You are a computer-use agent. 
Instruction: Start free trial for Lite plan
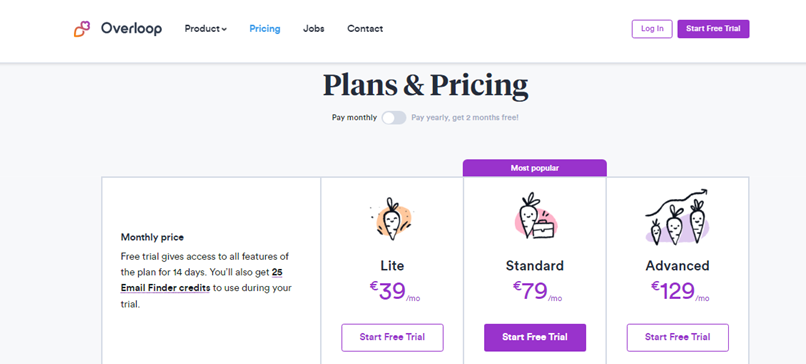pyautogui.click(x=392, y=337)
